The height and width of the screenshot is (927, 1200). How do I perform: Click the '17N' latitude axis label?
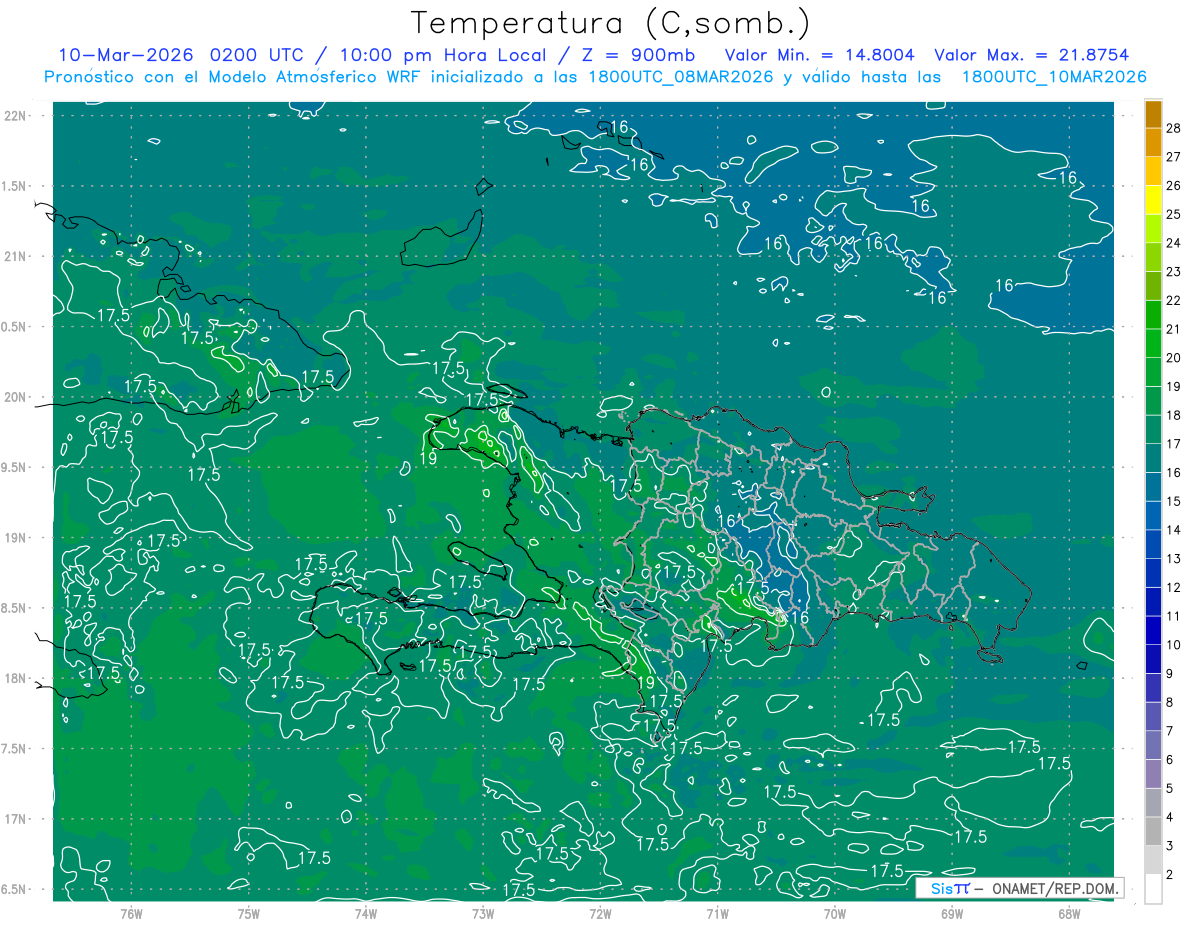(16, 819)
